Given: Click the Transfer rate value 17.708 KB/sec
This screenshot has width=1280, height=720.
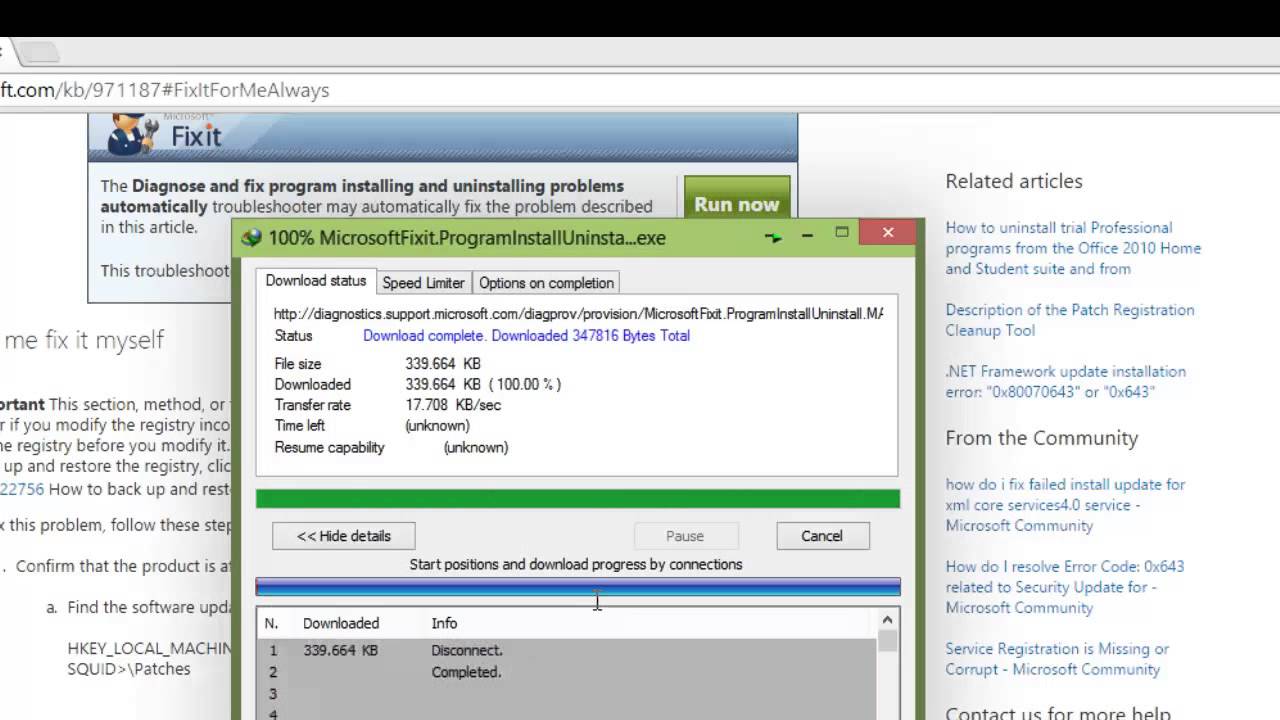Looking at the screenshot, I should point(453,405).
